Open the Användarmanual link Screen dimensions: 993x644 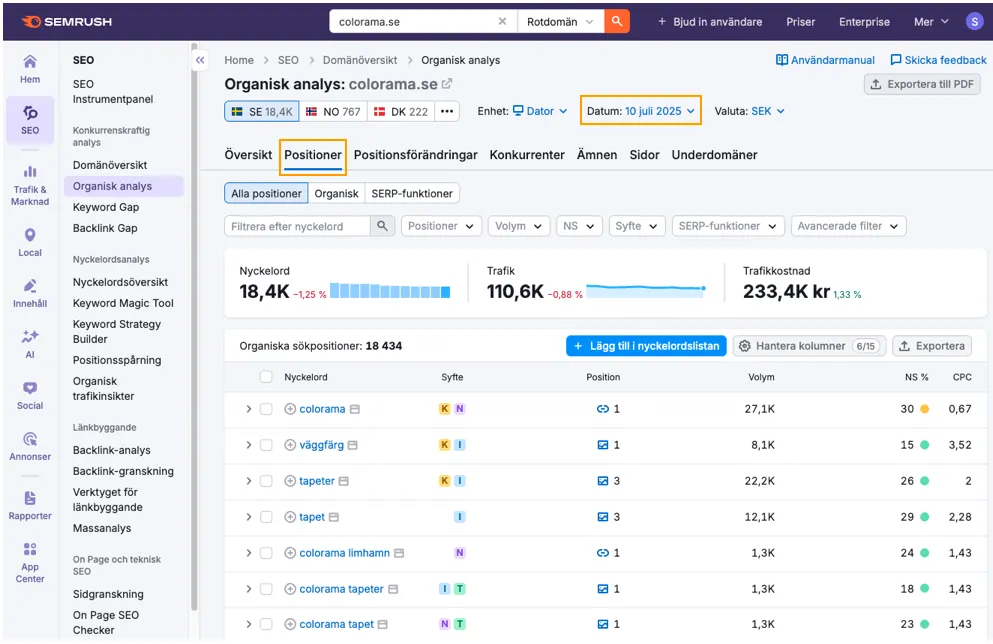pyautogui.click(x=825, y=60)
